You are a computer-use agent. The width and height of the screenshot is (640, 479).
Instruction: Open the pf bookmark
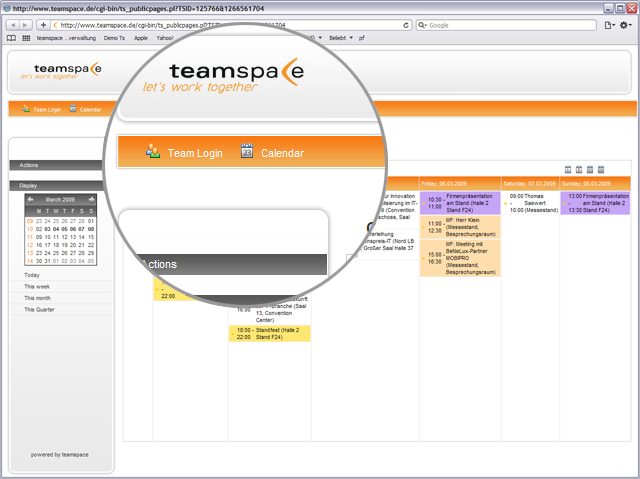click(362, 38)
